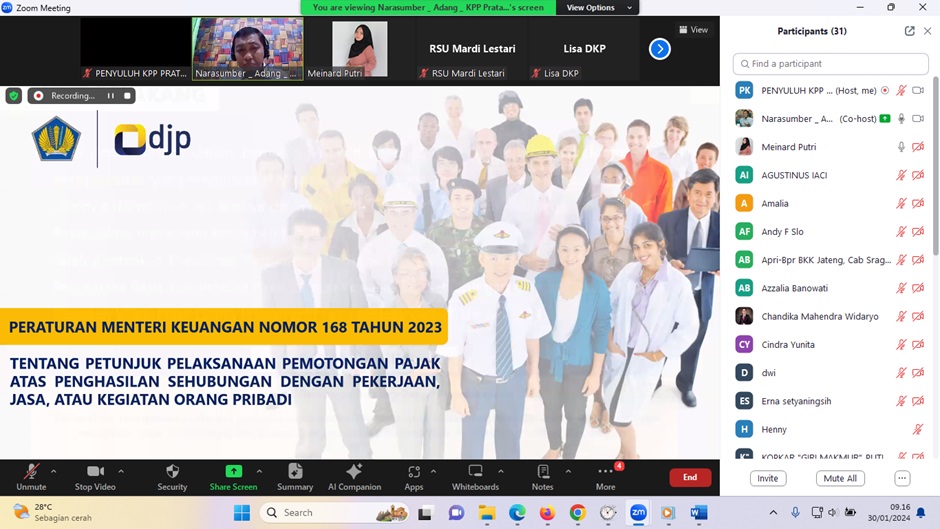Stop Video camera toggle
The image size is (940, 529).
click(x=95, y=472)
